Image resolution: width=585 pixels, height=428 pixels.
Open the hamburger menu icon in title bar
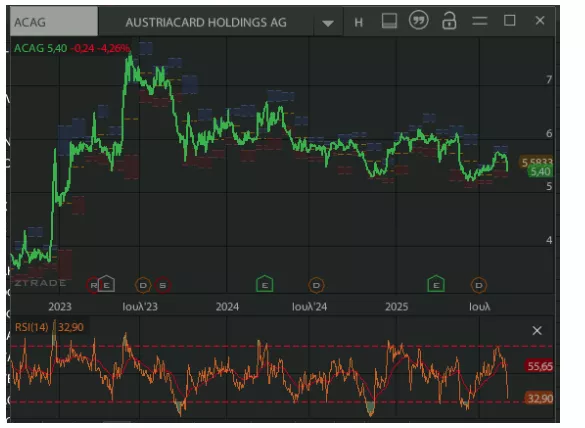point(479,21)
